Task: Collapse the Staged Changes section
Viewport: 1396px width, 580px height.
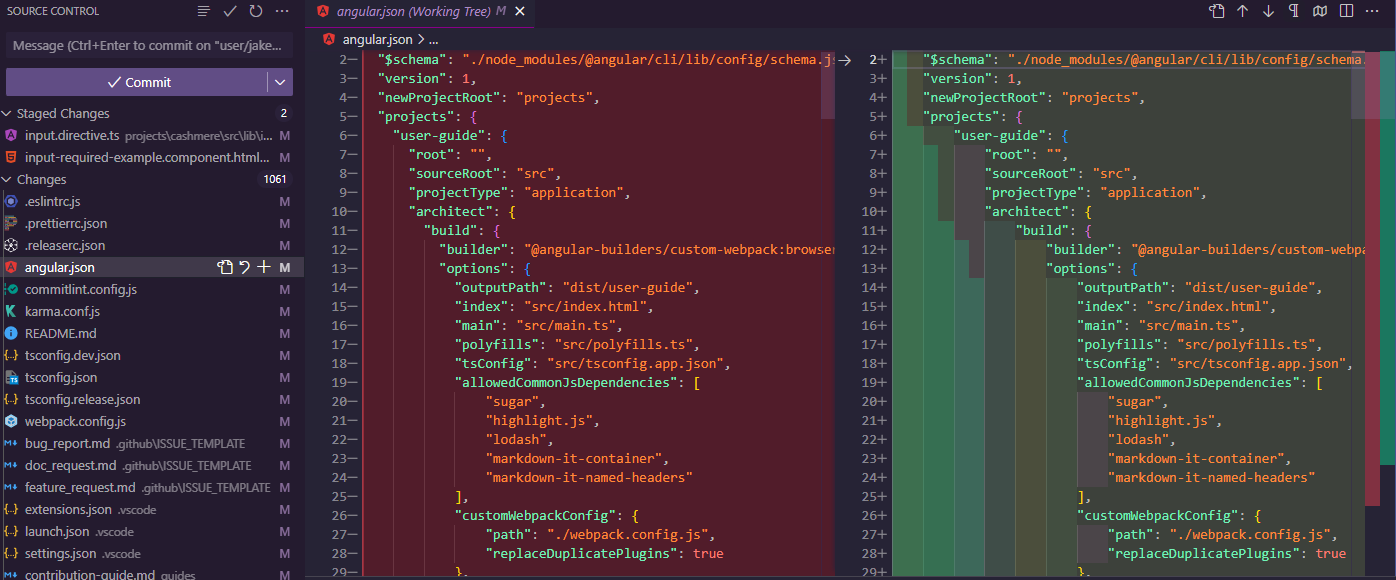Action: (8, 113)
